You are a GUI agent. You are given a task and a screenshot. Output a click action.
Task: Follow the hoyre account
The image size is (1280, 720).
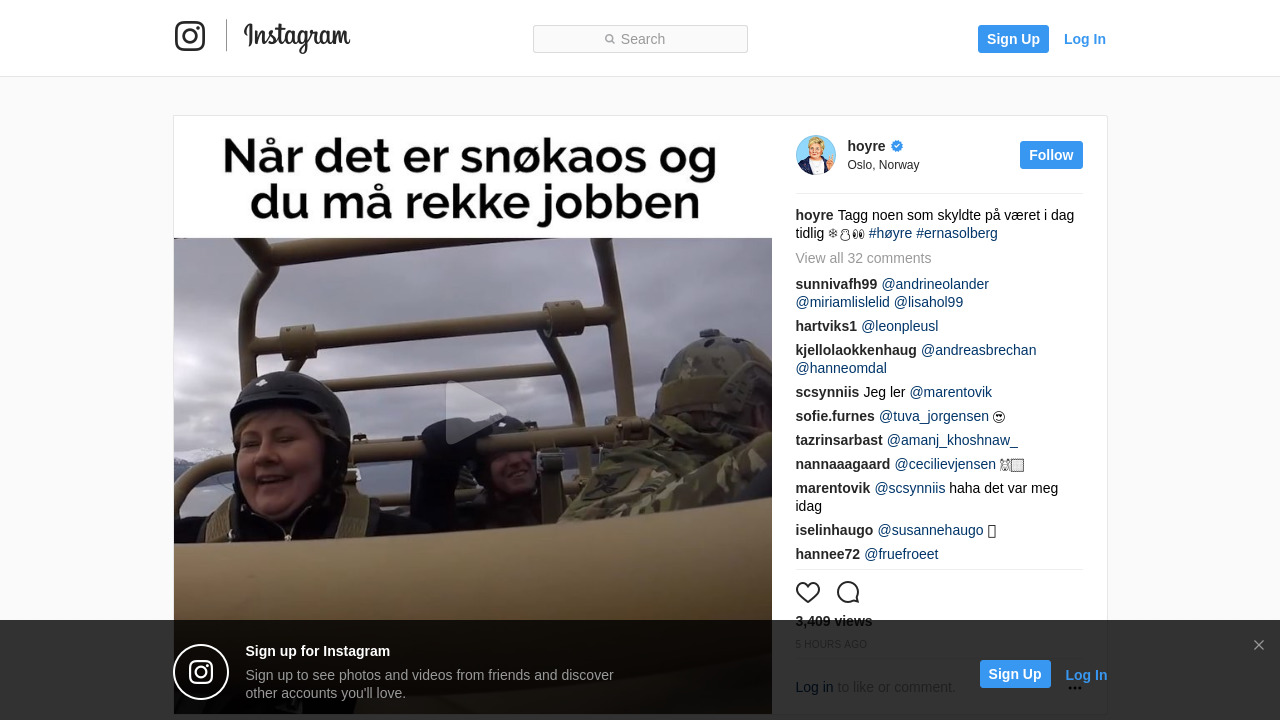(1051, 155)
